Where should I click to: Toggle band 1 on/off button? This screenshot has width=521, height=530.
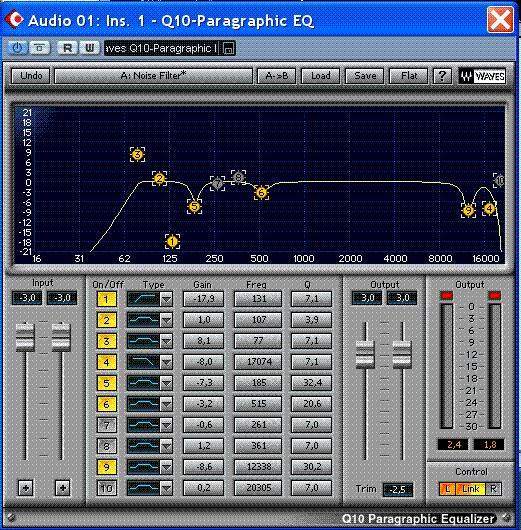106,299
